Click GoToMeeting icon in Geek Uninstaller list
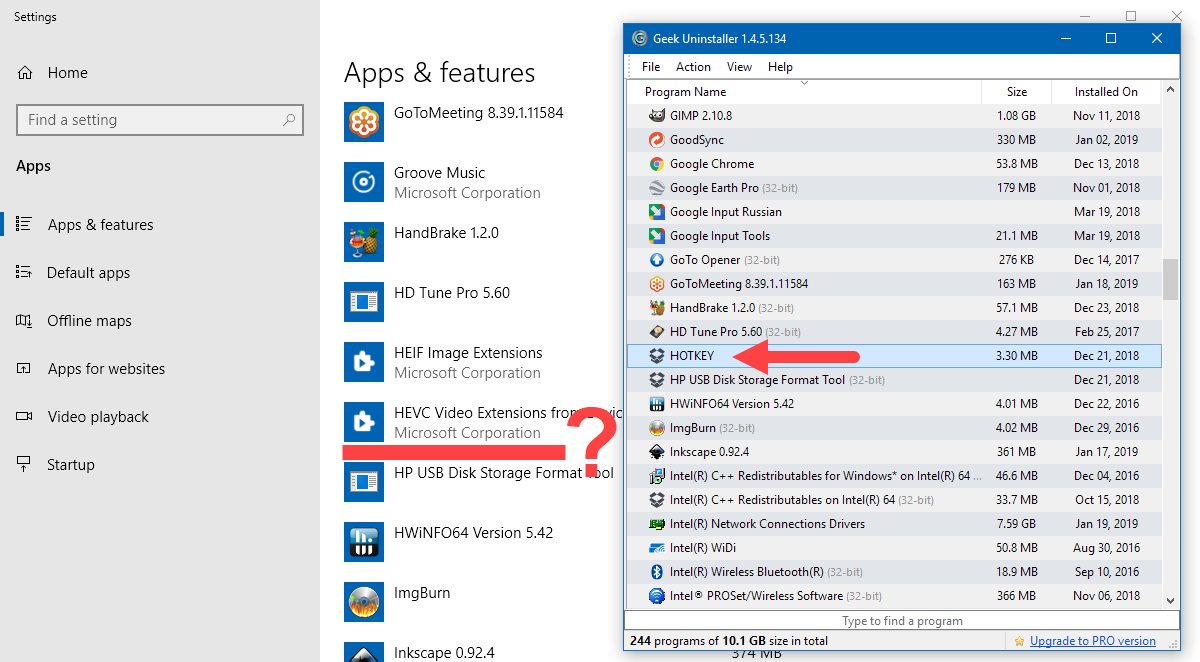The image size is (1200, 662). (x=657, y=284)
